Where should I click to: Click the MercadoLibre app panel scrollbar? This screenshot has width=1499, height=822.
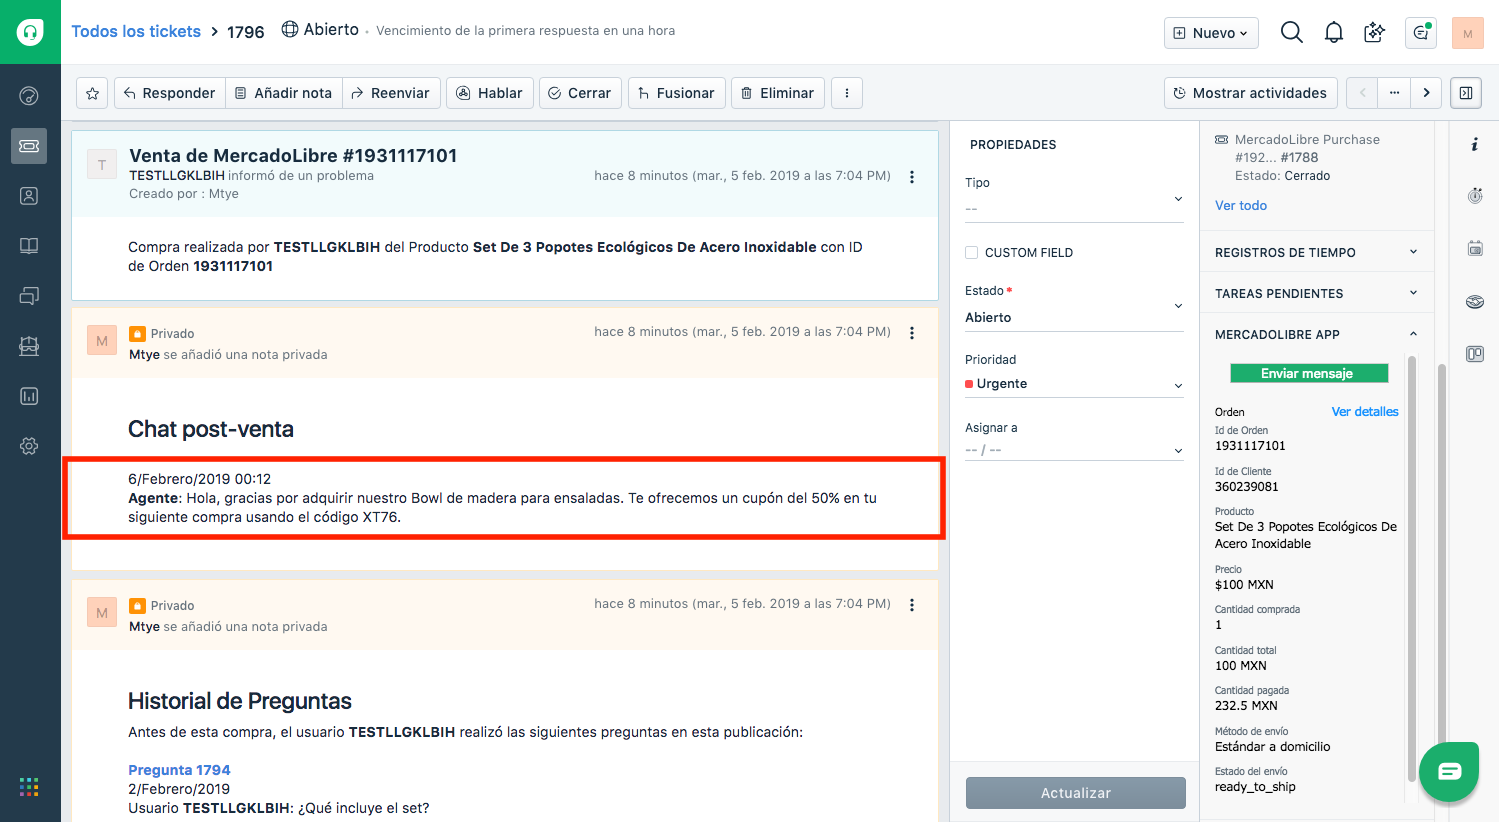point(1412,568)
